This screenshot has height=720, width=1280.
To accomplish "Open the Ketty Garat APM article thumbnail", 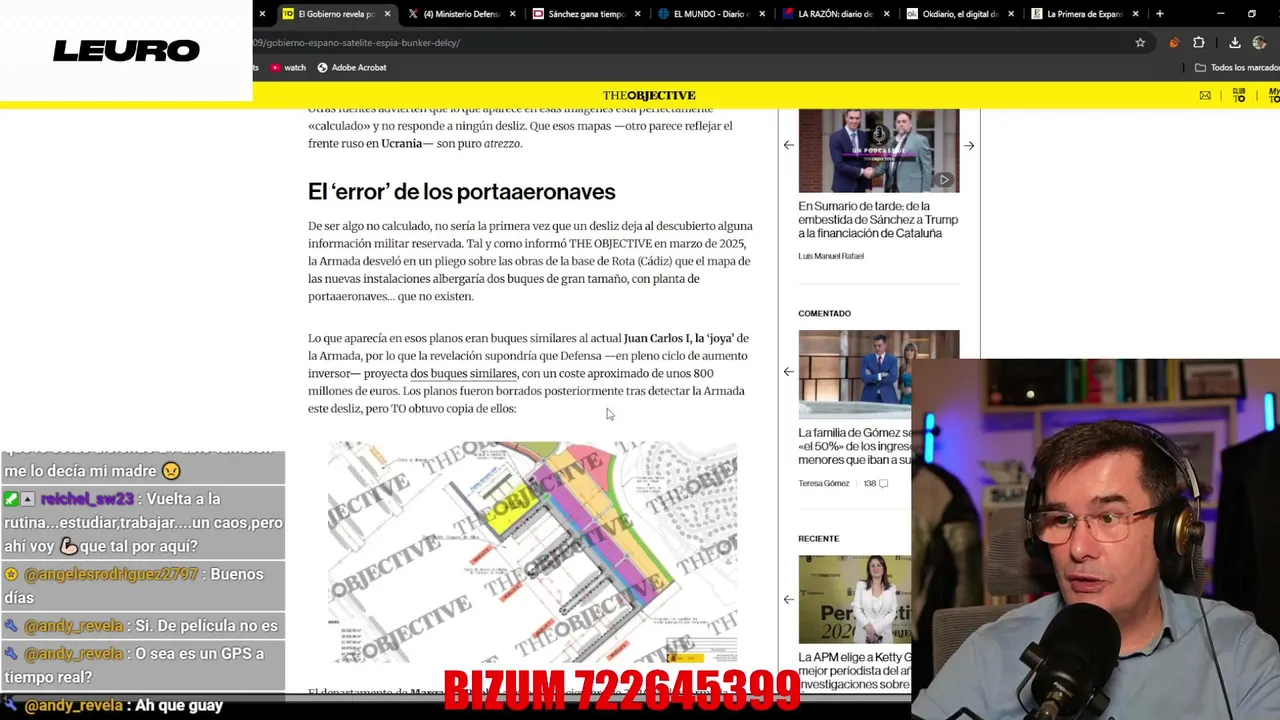I will (855, 599).
